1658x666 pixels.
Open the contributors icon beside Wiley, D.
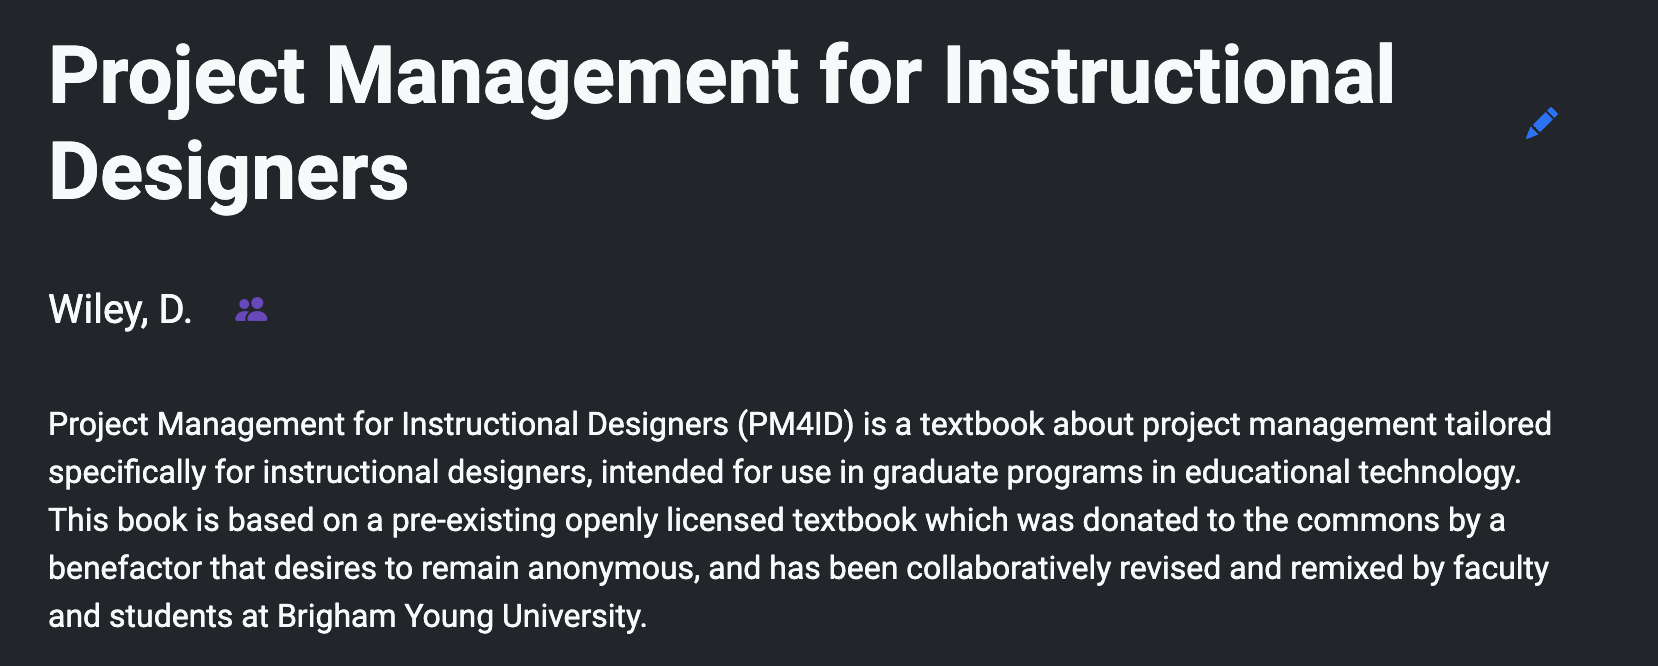click(x=251, y=310)
